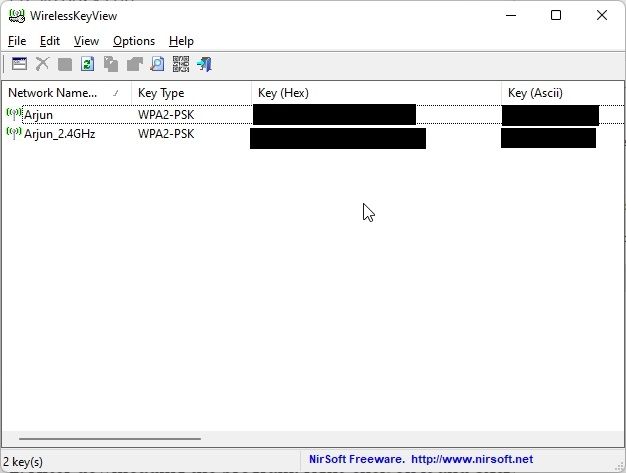Click the horizontal scrollbar at the bottom
This screenshot has height=473, width=626.
click(x=110, y=438)
